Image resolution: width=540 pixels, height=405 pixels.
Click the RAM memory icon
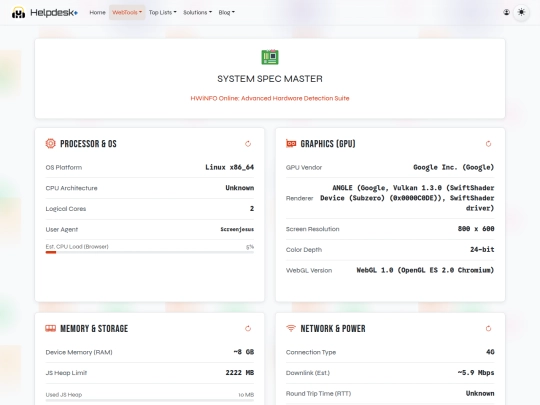pyautogui.click(x=51, y=328)
